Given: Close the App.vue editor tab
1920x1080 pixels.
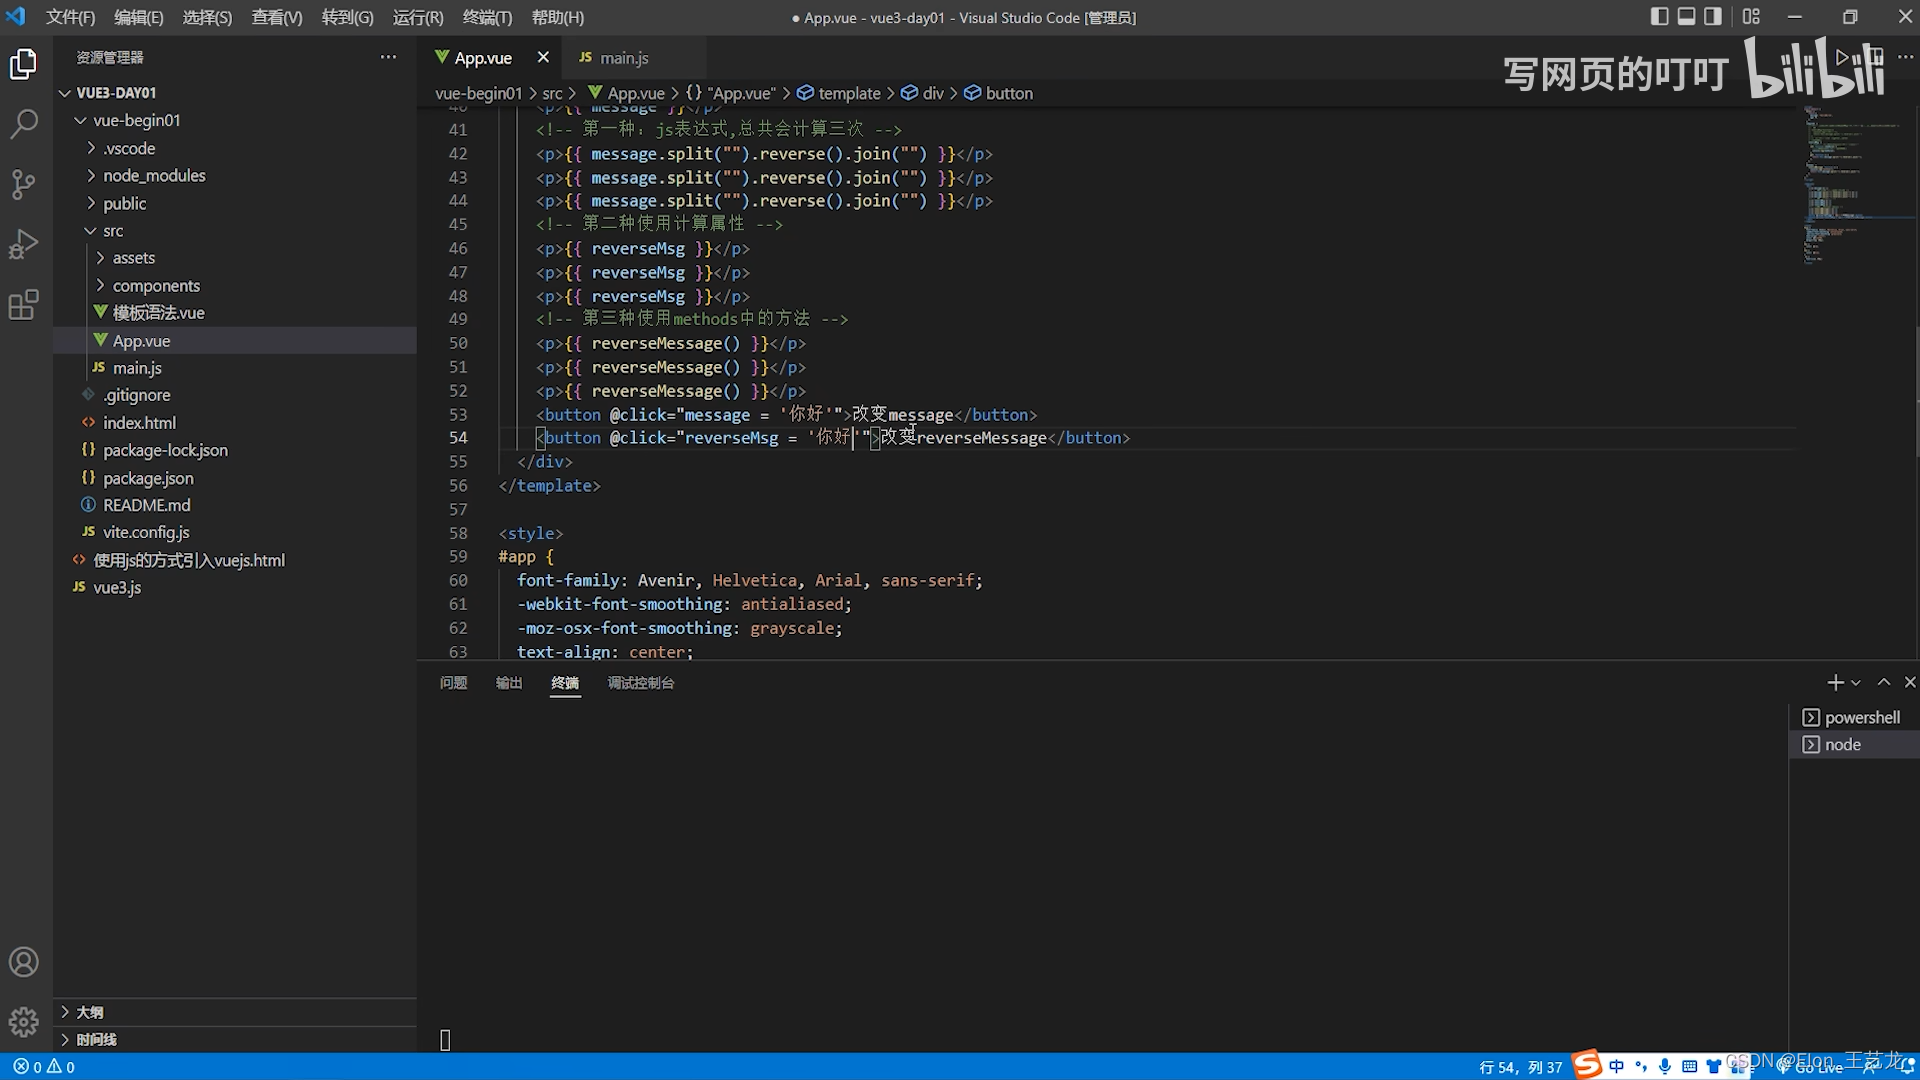Looking at the screenshot, I should pos(543,57).
